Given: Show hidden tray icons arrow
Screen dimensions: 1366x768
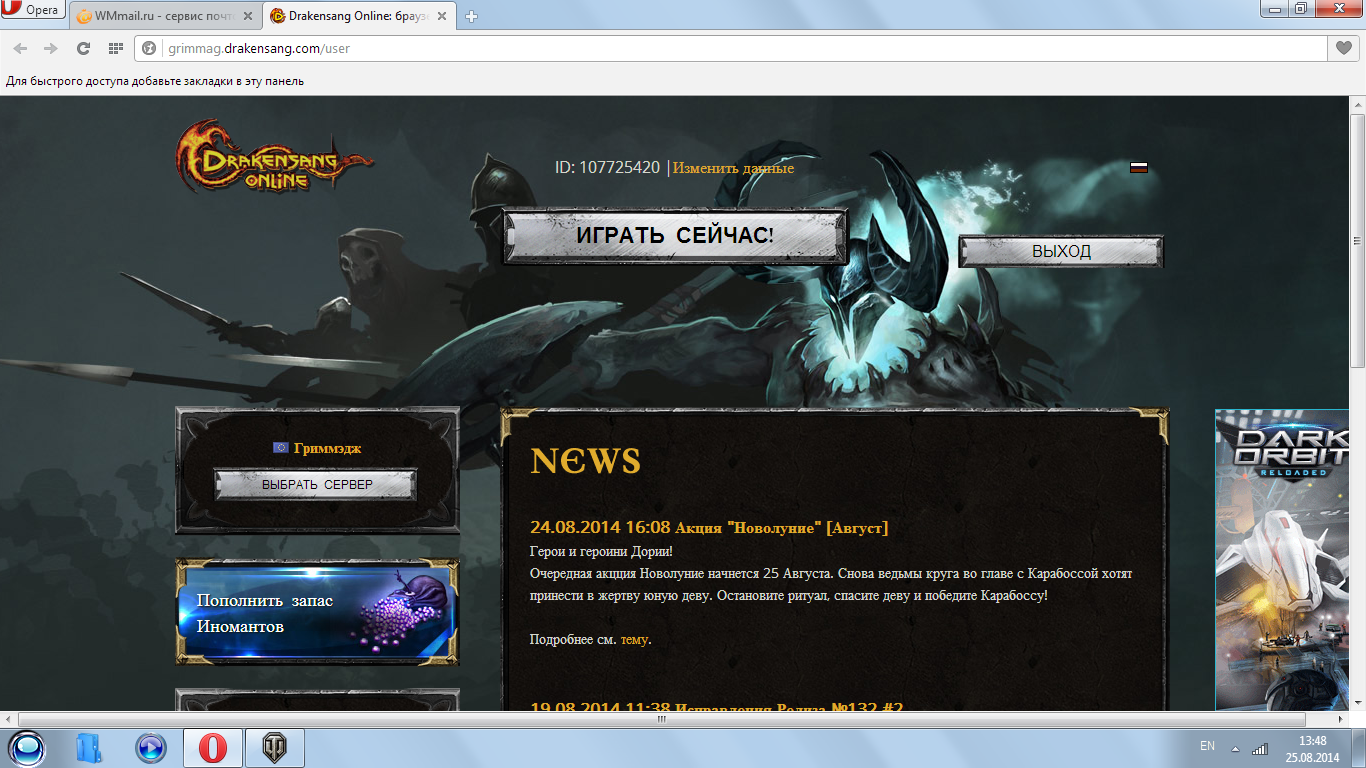Looking at the screenshot, I should coord(1235,748).
